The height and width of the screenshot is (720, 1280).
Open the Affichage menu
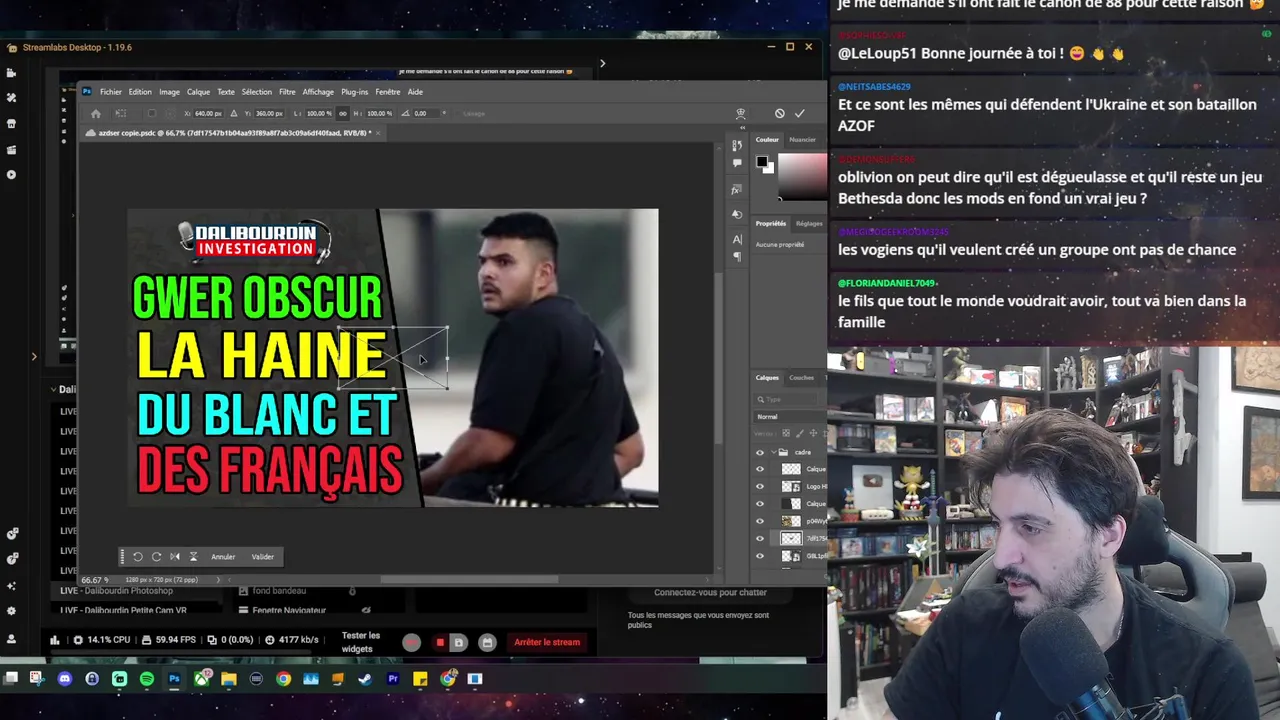pyautogui.click(x=318, y=92)
